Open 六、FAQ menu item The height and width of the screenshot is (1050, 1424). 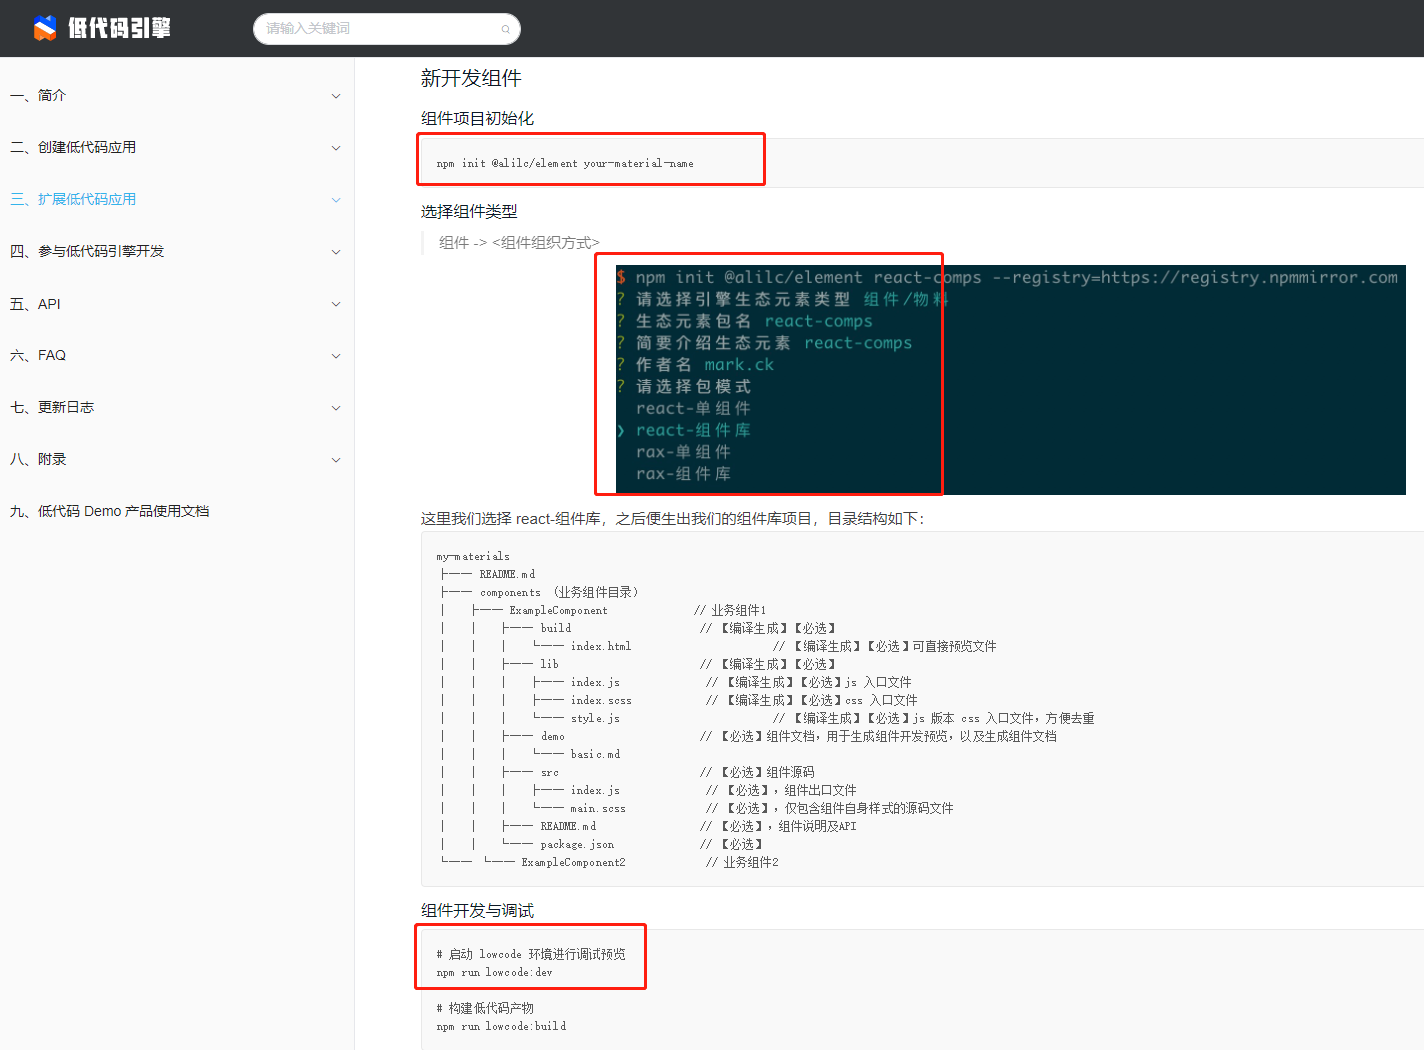[38, 355]
